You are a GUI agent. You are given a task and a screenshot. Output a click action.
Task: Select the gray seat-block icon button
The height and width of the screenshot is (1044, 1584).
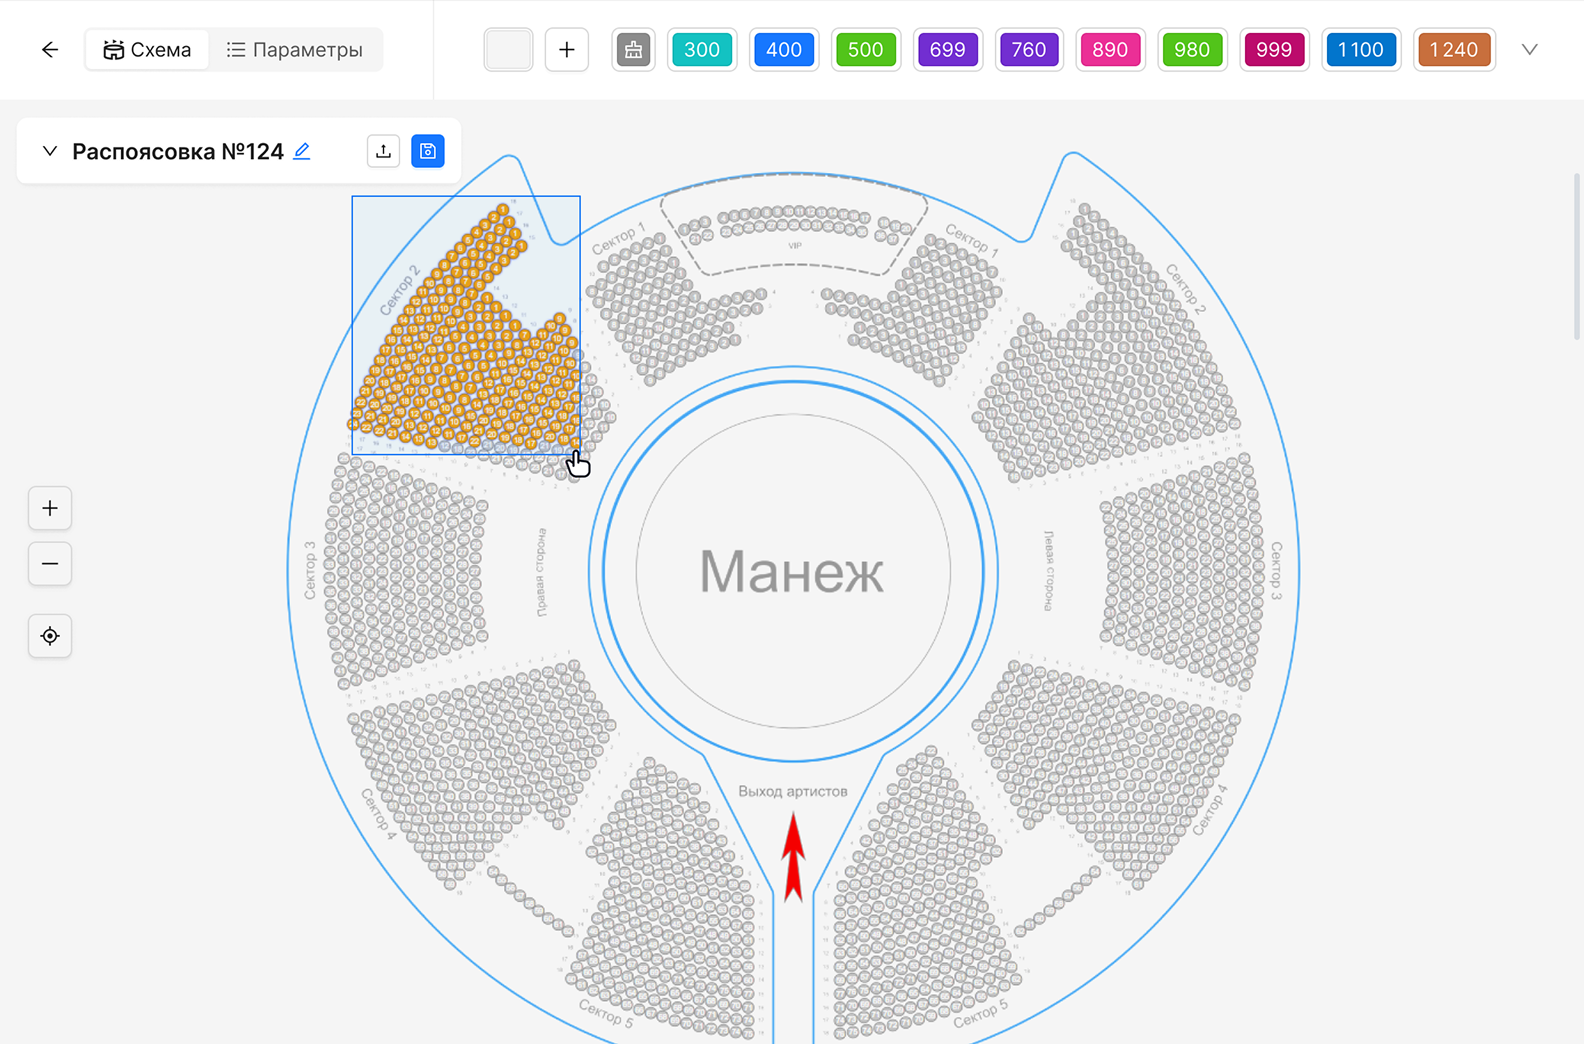633,50
